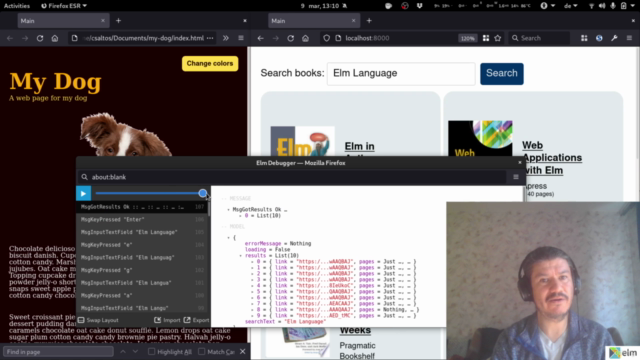Screen dimensions: 640x360
Task: Expand result entry 9 in model
Action: [253, 316]
